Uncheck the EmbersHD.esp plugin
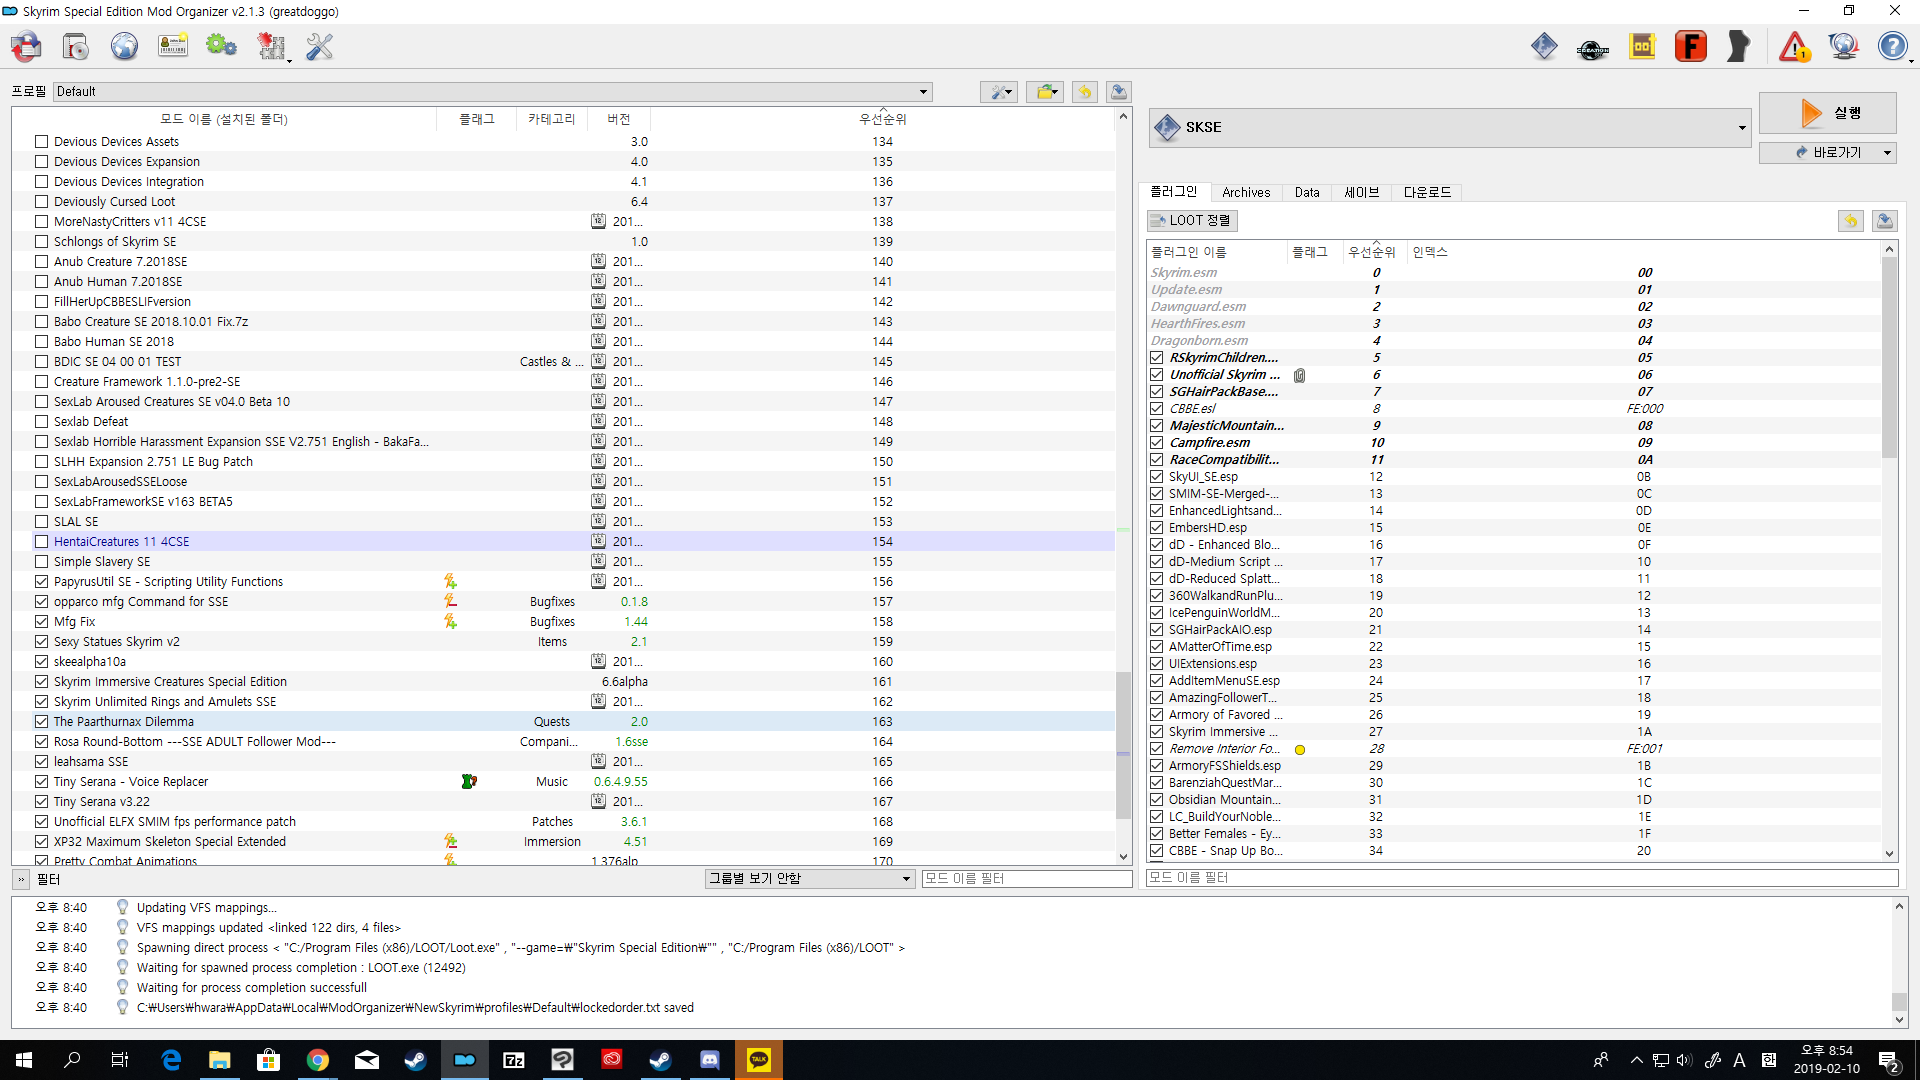Screen dimensions: 1920x1080 [1157, 528]
